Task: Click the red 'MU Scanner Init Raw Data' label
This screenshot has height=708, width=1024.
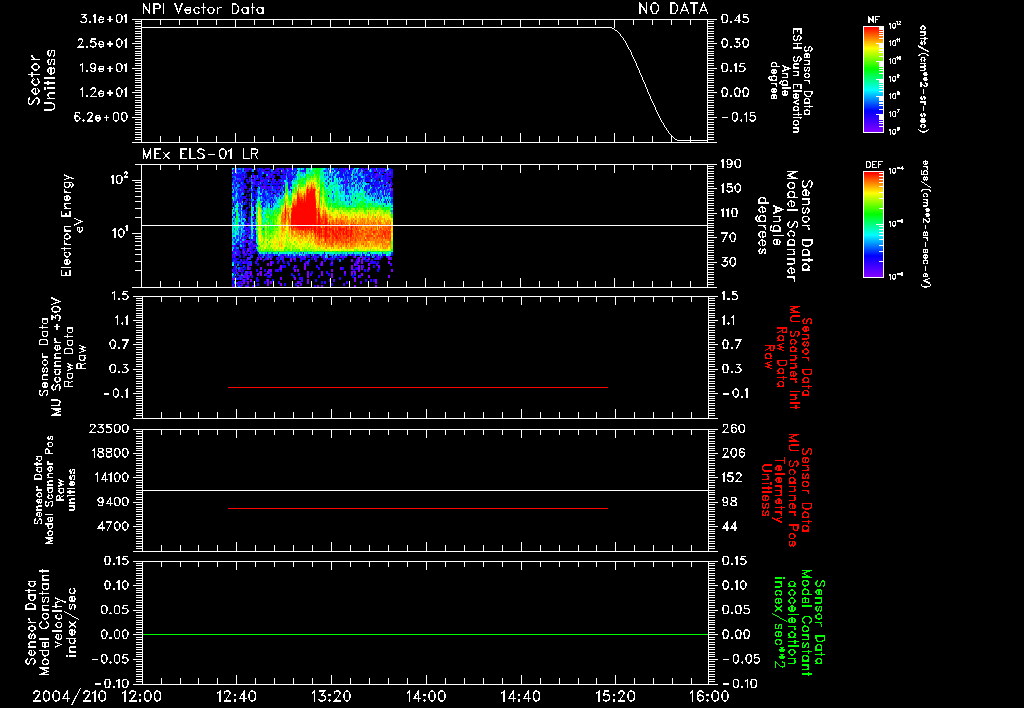Action: pos(788,358)
